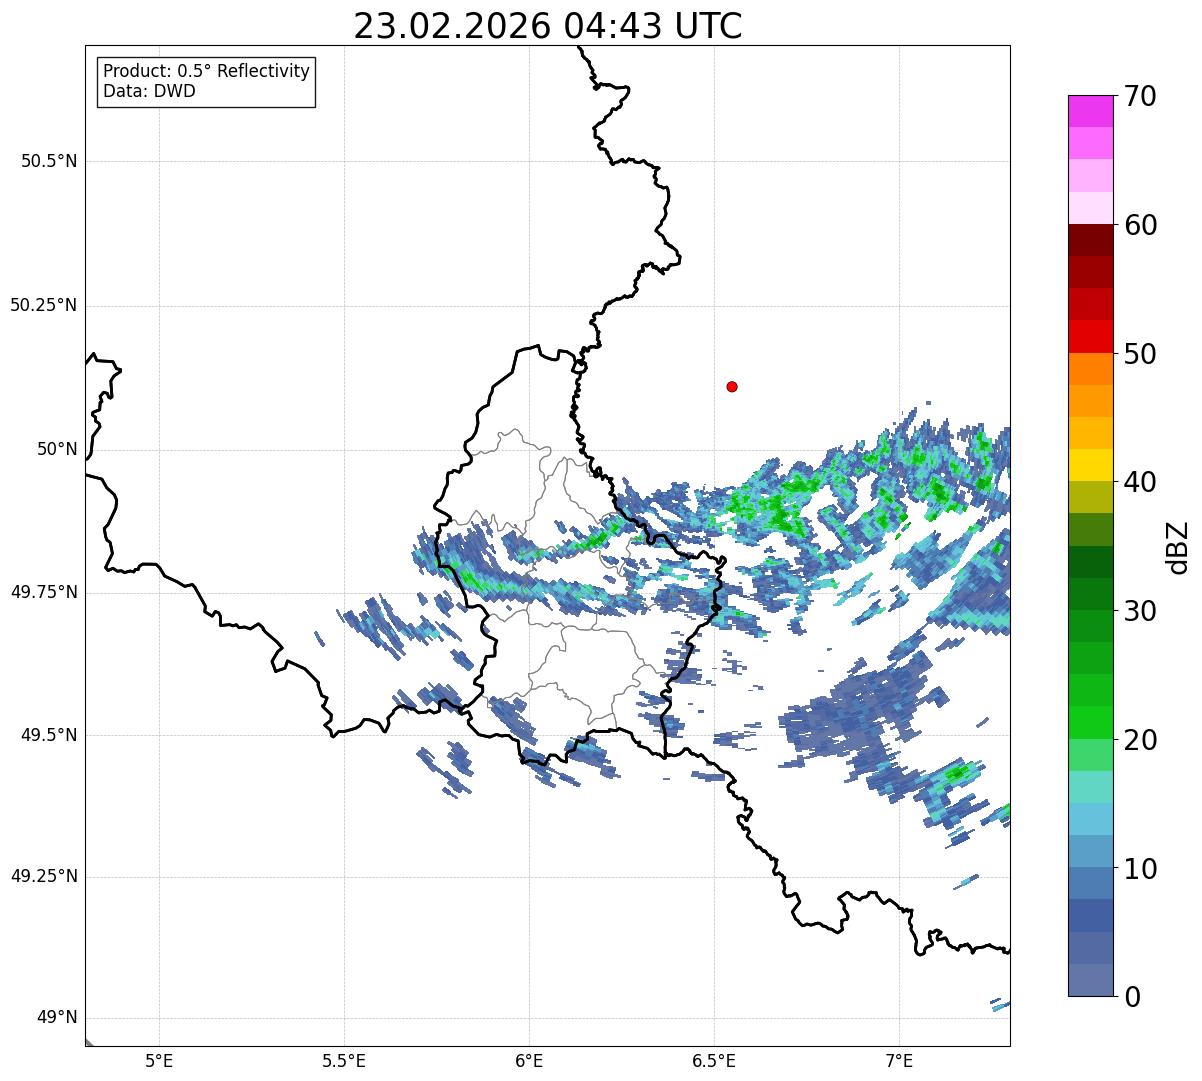Click the olive colorbar swatch below 40

(1090, 498)
